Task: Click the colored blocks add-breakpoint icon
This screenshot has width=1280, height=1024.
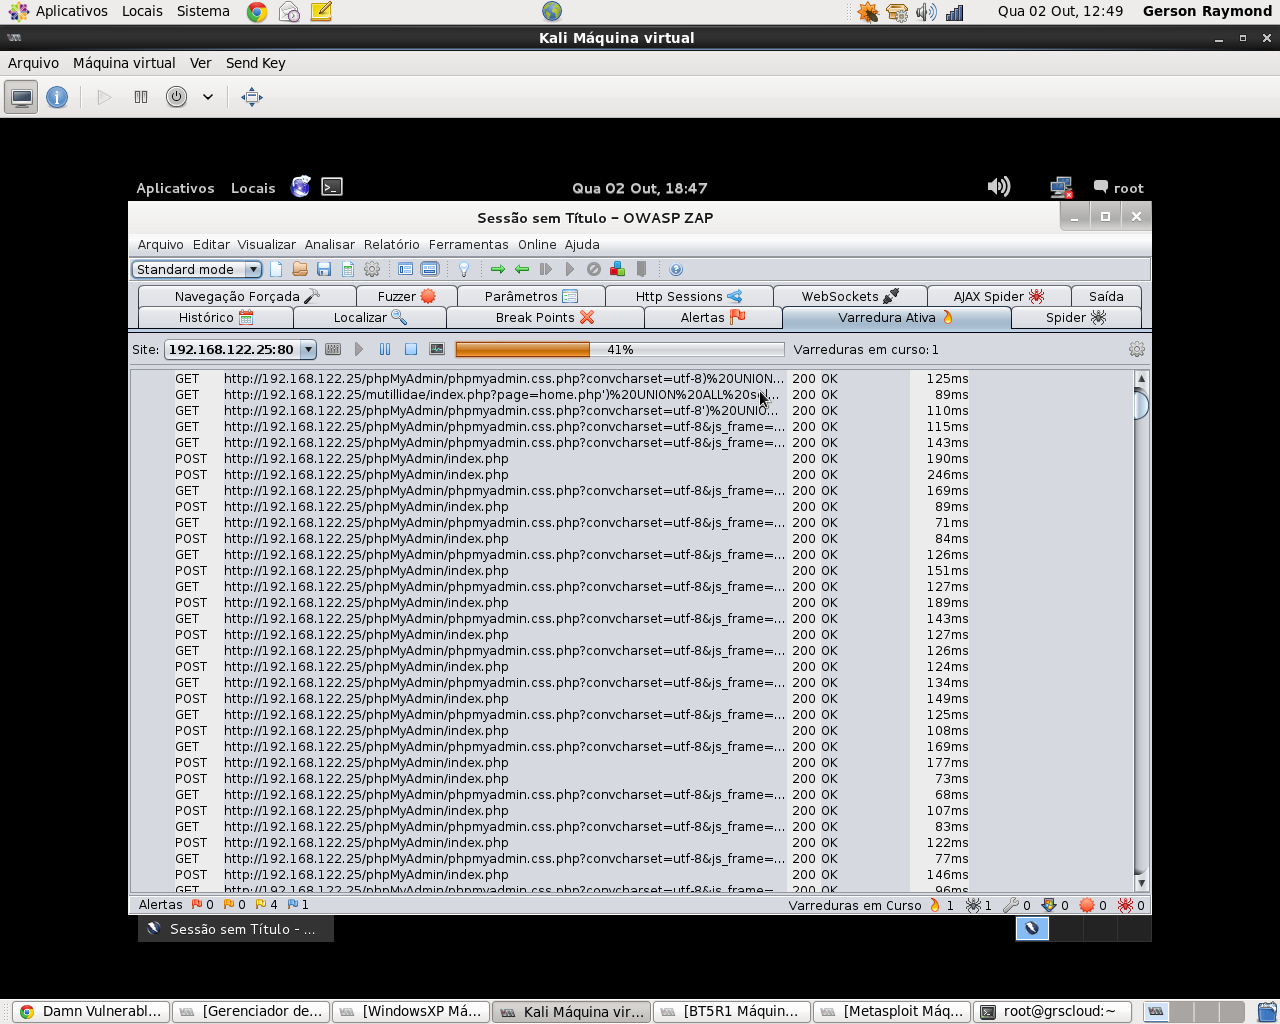Action: tap(617, 269)
